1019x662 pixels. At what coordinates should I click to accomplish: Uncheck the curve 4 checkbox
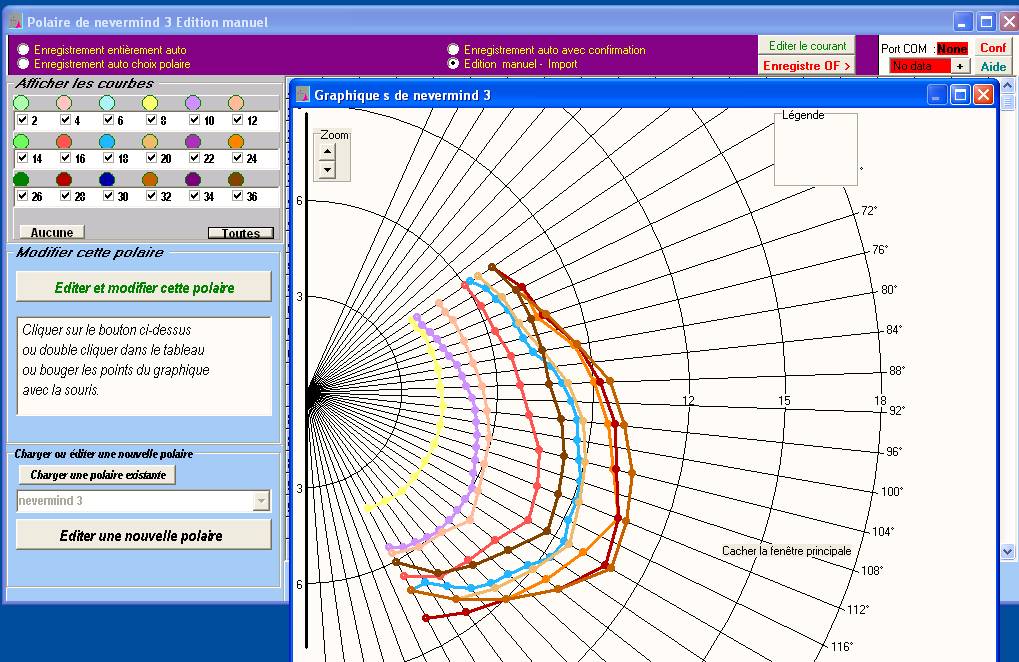point(65,120)
